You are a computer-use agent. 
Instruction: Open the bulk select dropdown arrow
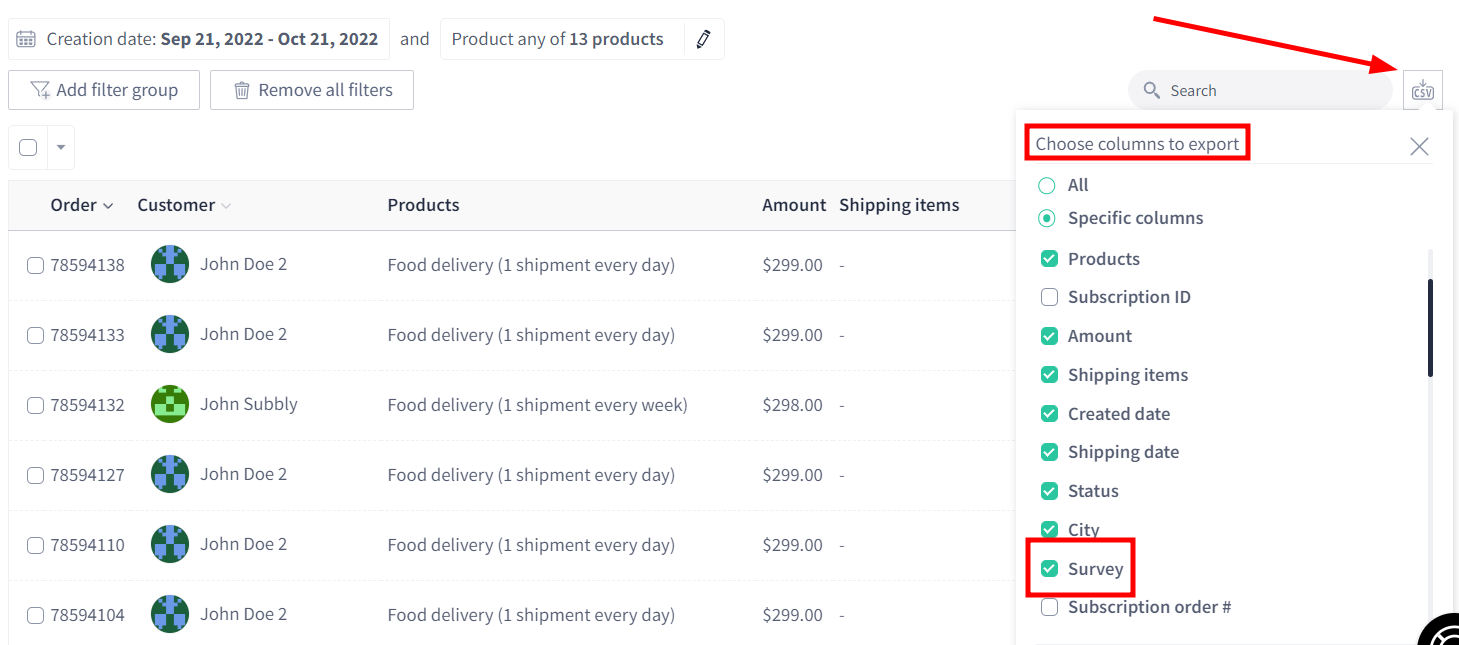60,147
